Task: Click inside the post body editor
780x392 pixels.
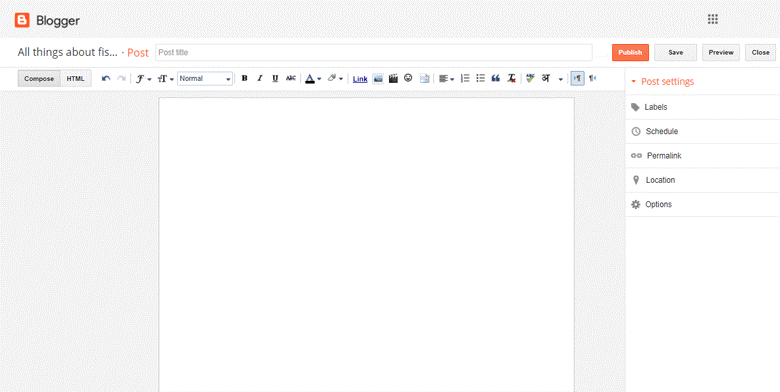Action: click(x=367, y=244)
